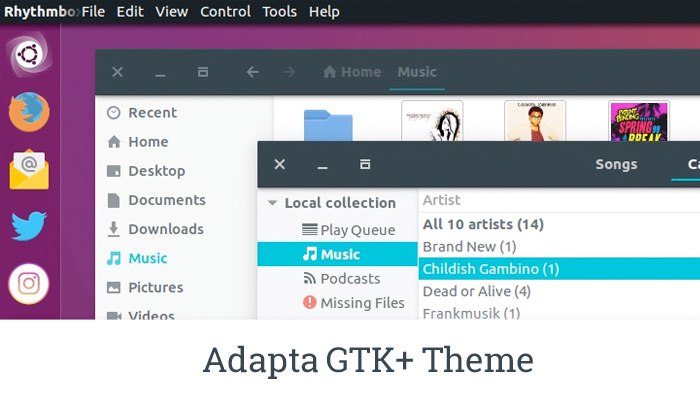Sort by the Artist column header
This screenshot has height=400, width=700.
coord(441,200)
